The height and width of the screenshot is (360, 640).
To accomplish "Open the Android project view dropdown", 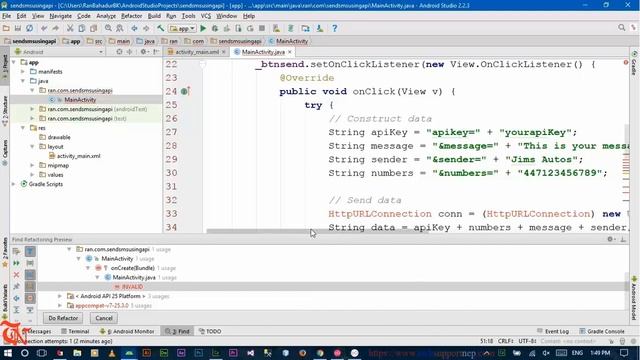I will (59, 52).
